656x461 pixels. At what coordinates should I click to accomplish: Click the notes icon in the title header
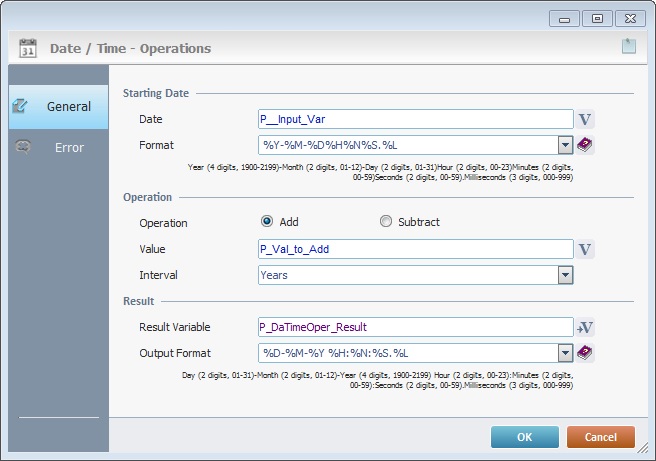pos(628,46)
